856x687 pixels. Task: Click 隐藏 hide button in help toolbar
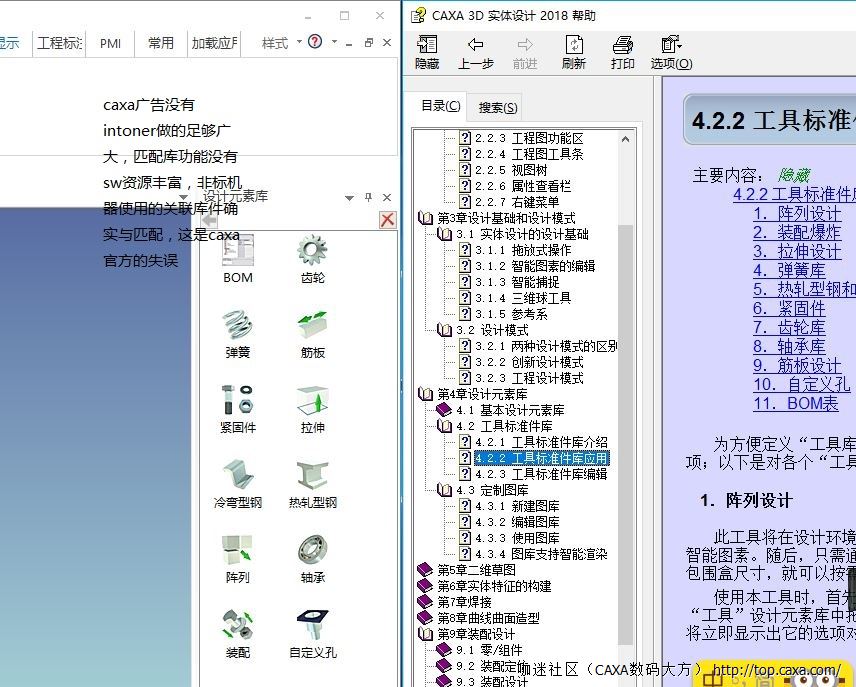coord(427,52)
